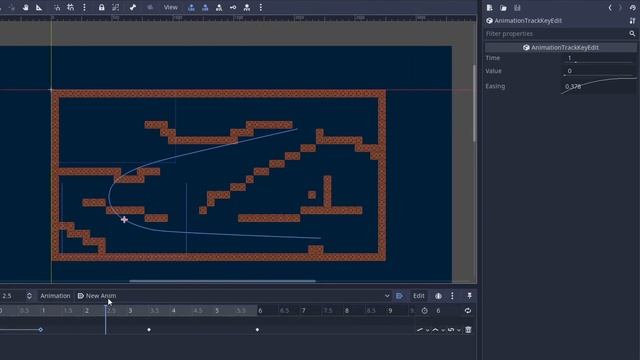Open animation key options three-dot menu
The image size is (640, 360).
pyautogui.click(x=260, y=7)
